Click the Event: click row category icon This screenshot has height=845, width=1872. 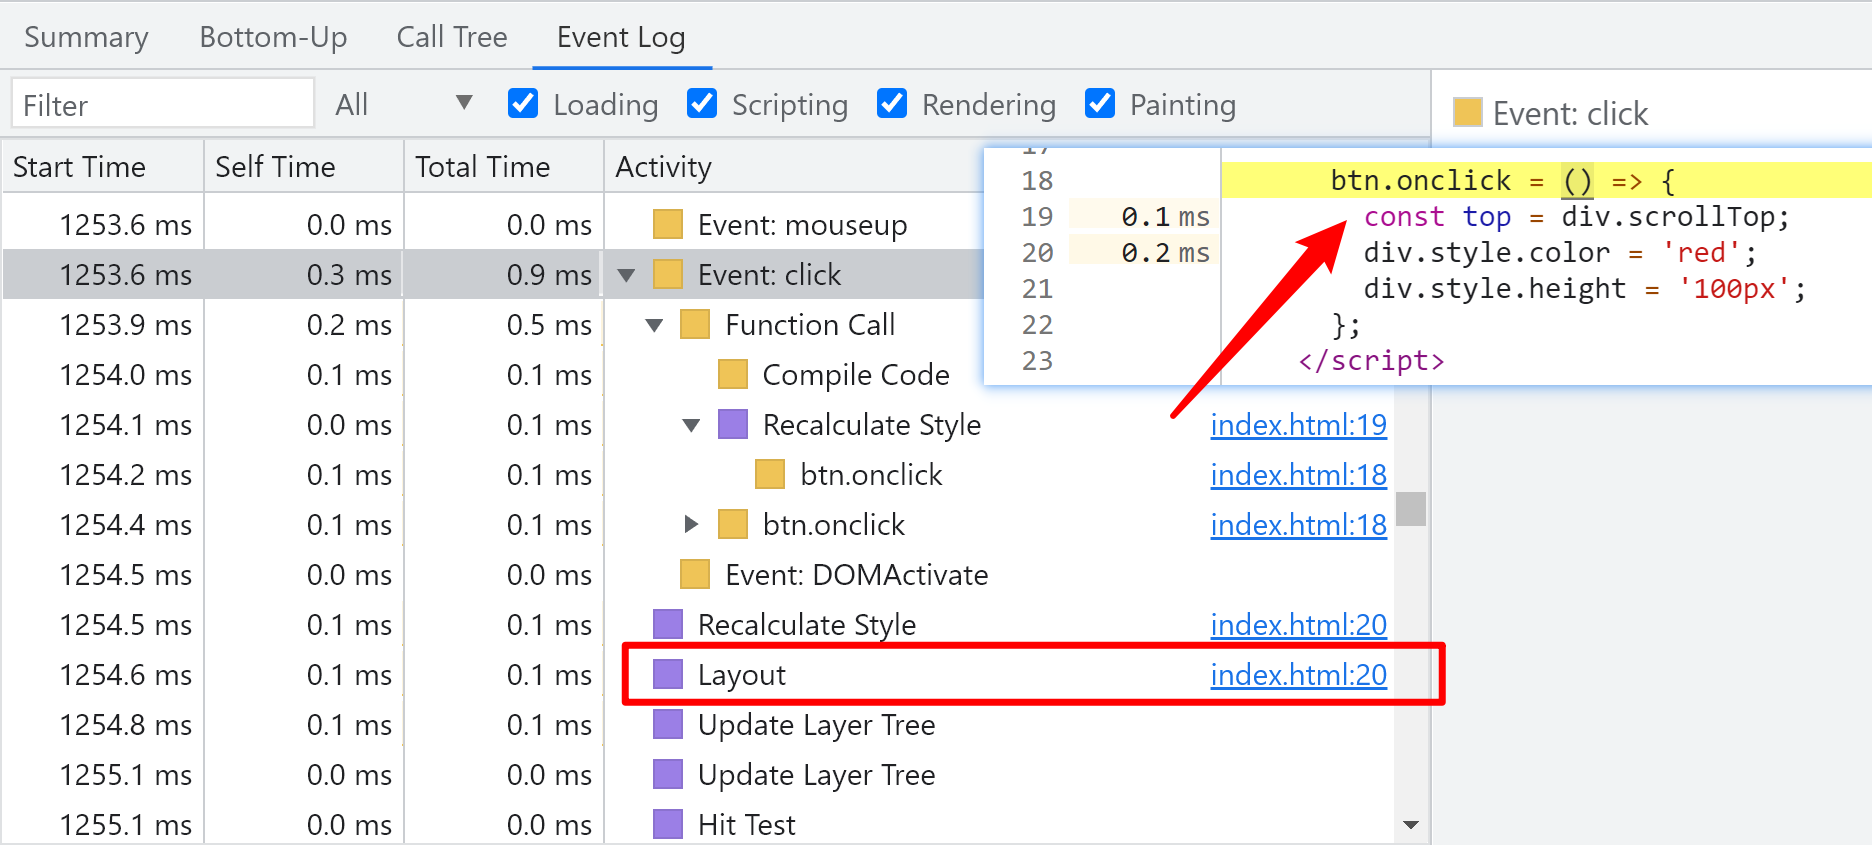pyautogui.click(x=668, y=274)
